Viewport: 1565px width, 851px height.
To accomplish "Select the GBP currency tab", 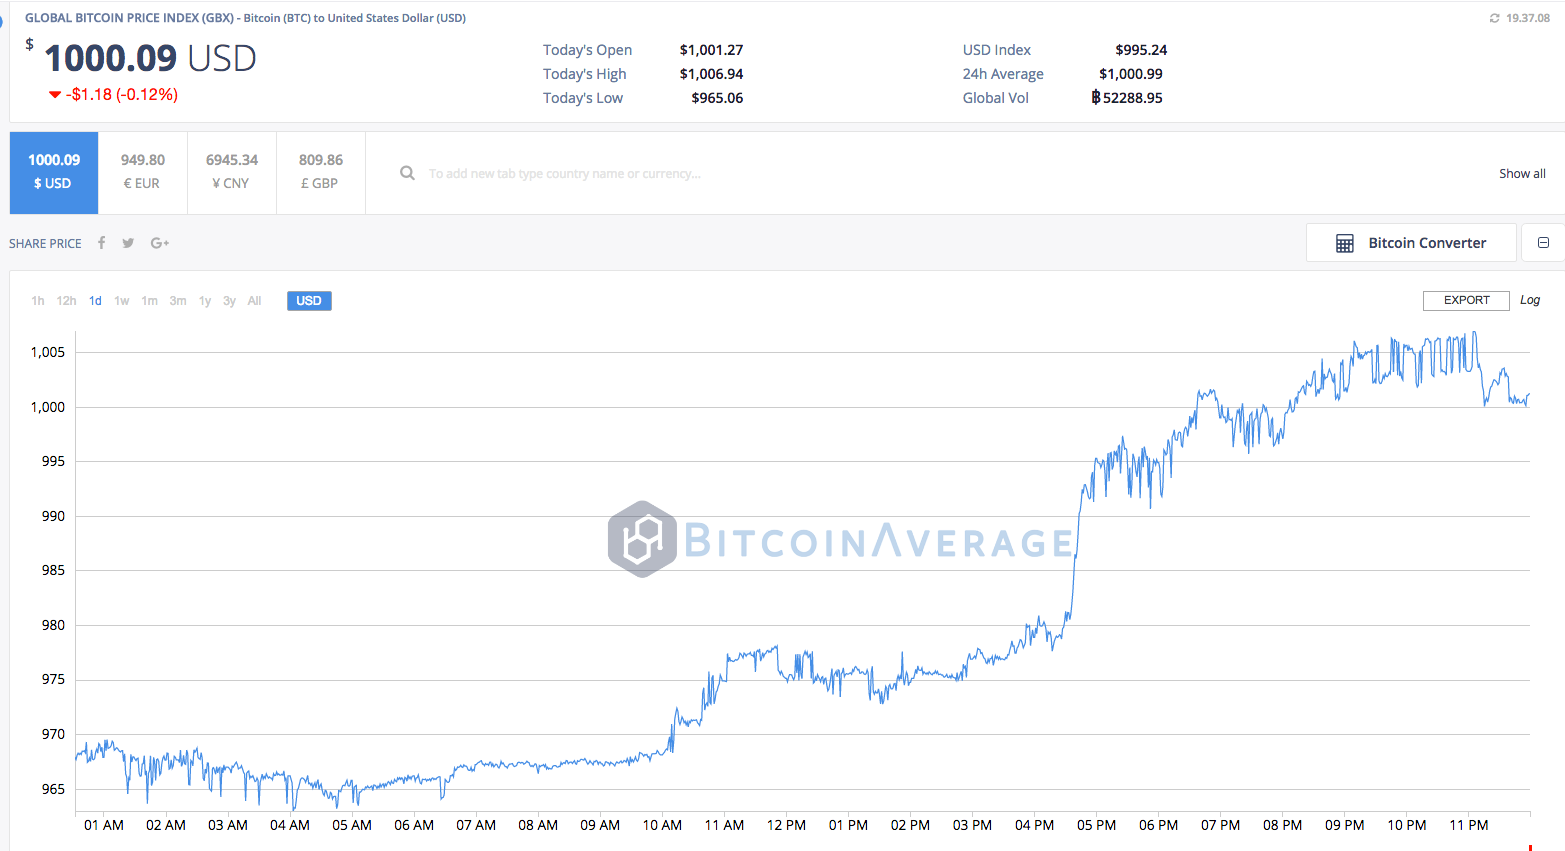I will coord(320,172).
